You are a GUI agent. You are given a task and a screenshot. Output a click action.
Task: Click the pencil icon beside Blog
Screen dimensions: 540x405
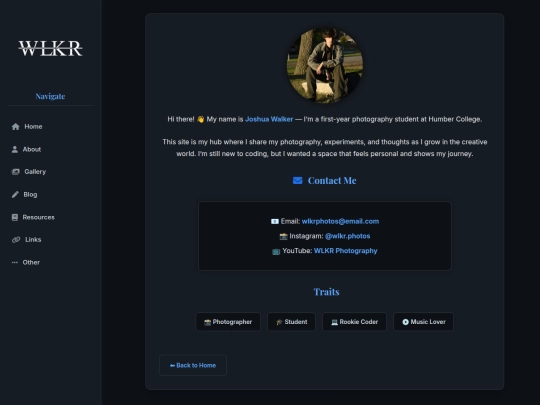pyautogui.click(x=15, y=195)
